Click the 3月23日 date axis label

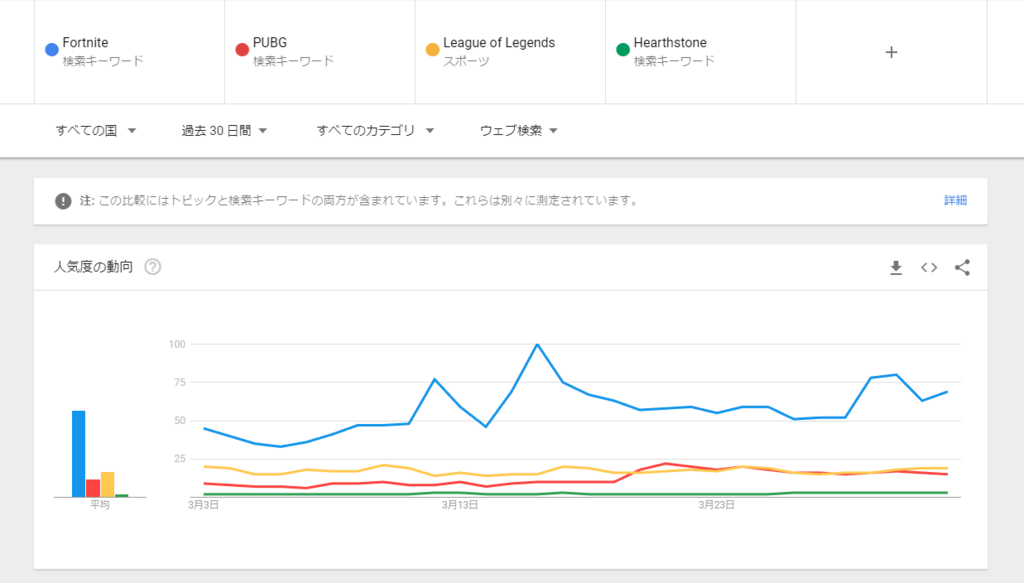[716, 505]
